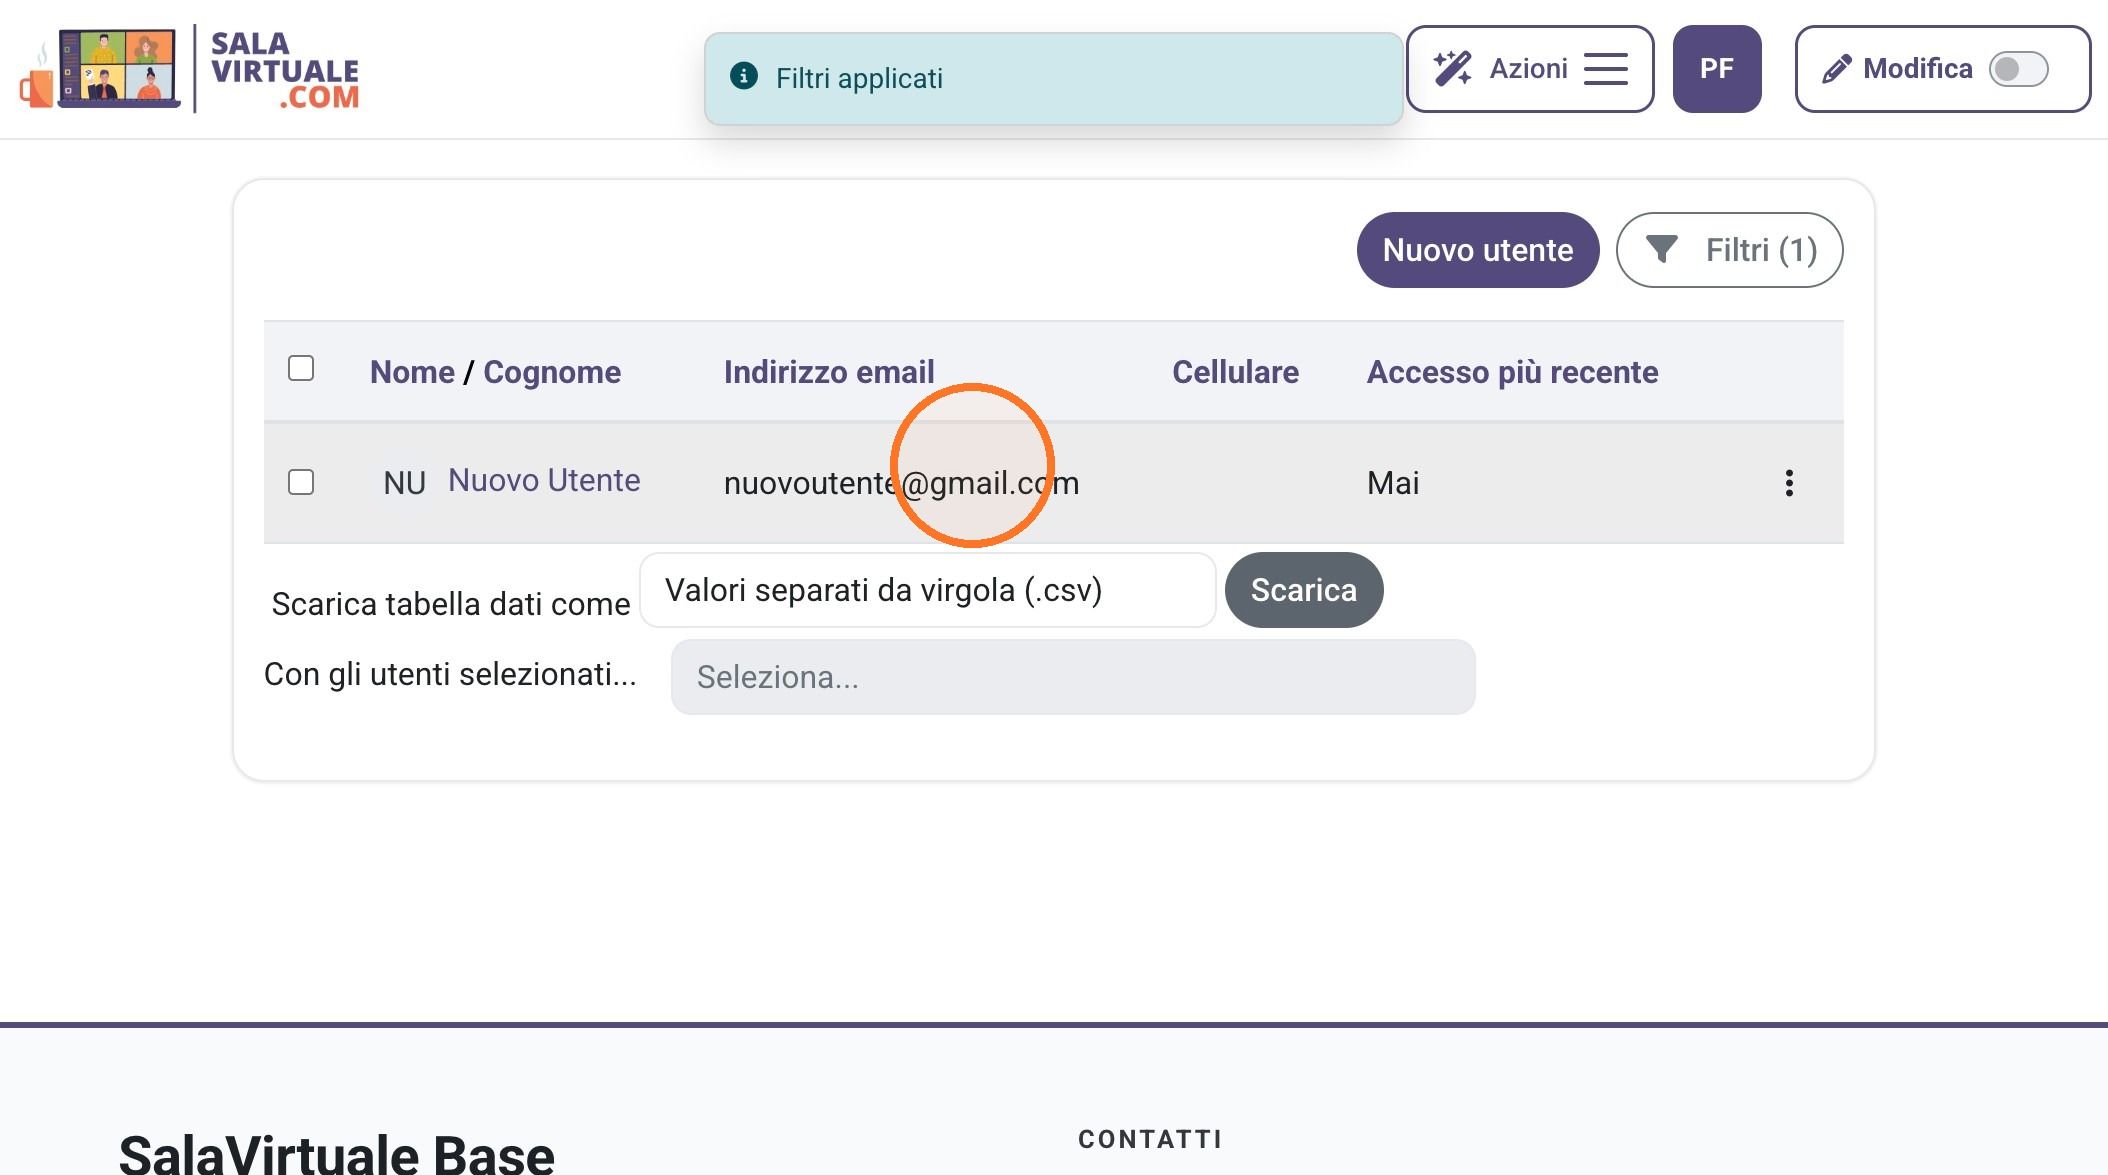Click the Nuovo utente button
The width and height of the screenshot is (2108, 1175).
1477,250
